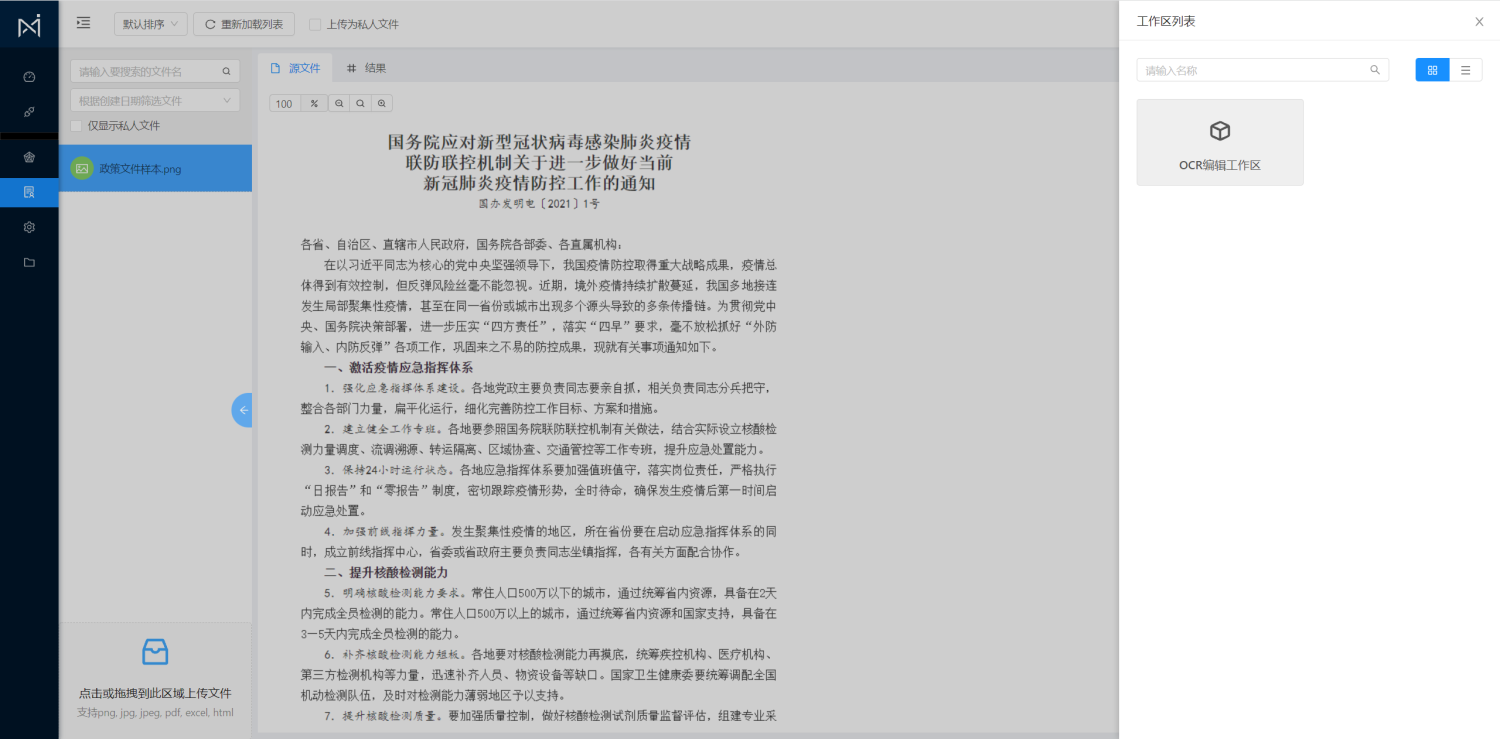Click supported formats text 支持png, jpg, jpeg, pdf
The width and height of the screenshot is (1500, 739).
(155, 713)
